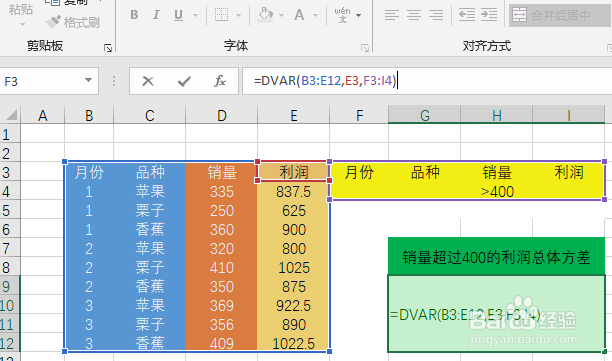This screenshot has width=612, height=361.
Task: Select row 7 header
Action: [x=10, y=248]
